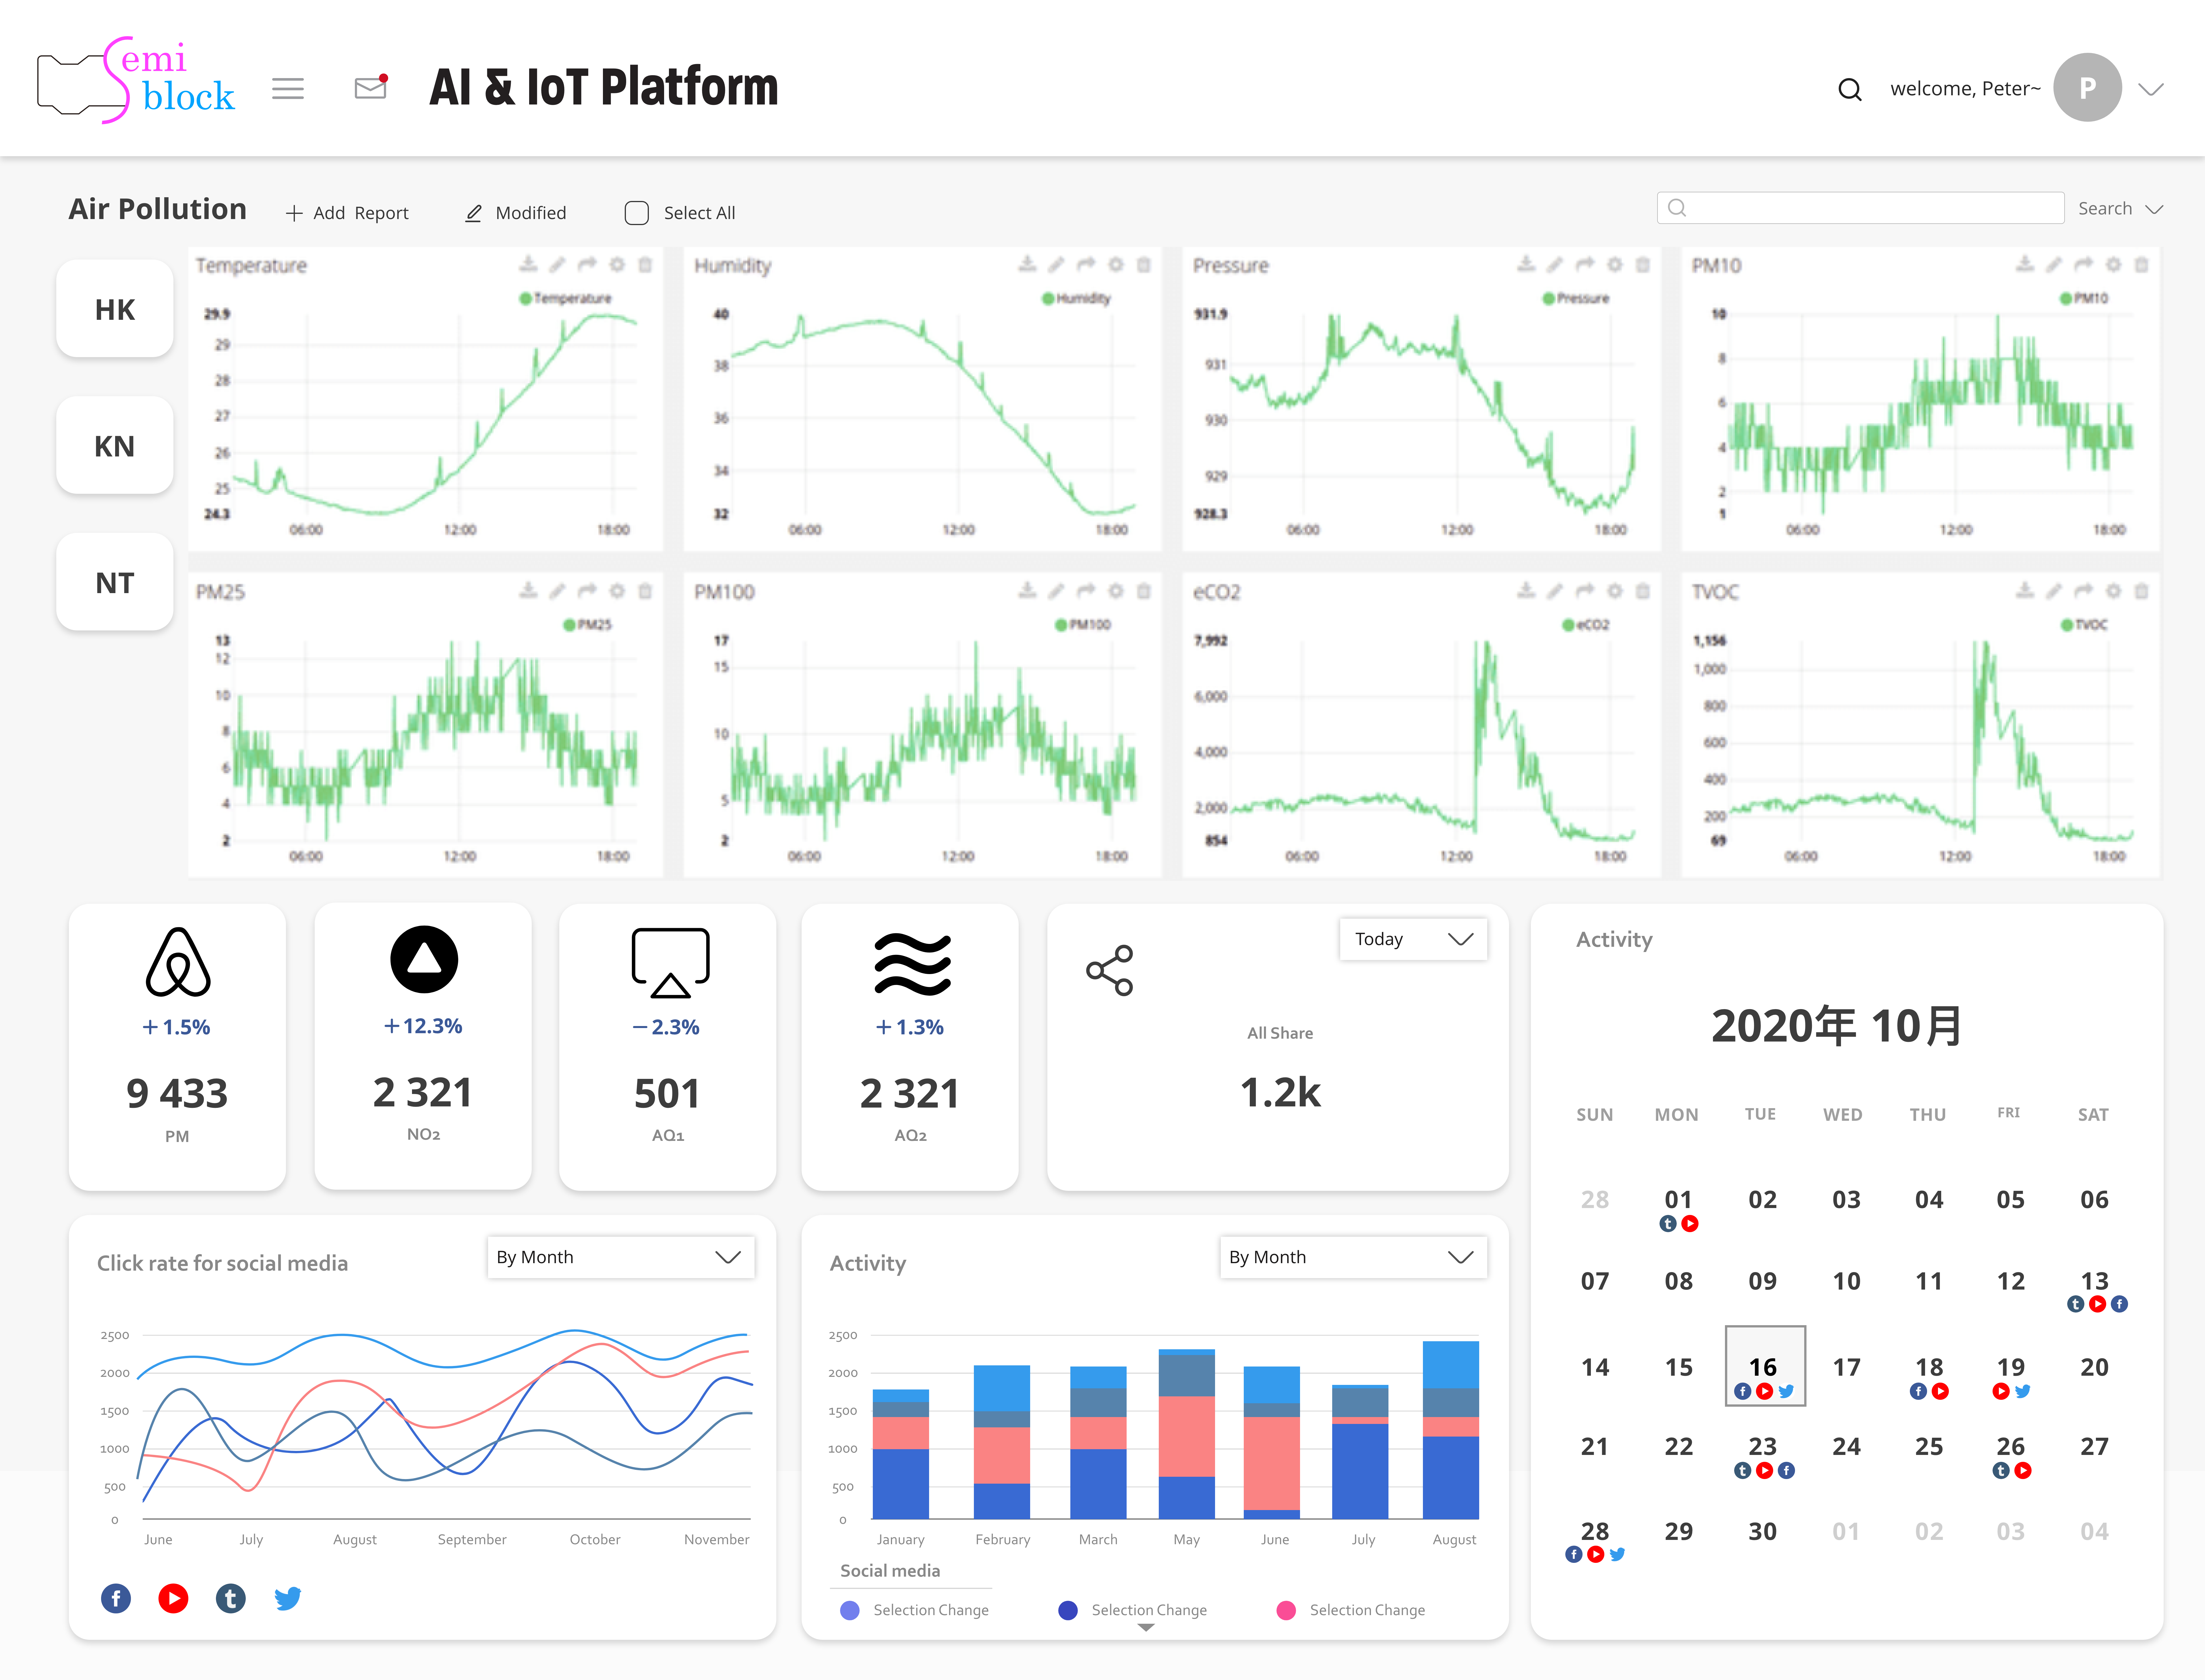The image size is (2205, 1680).
Task: Open the Today dropdown in All Share card
Action: point(1413,939)
